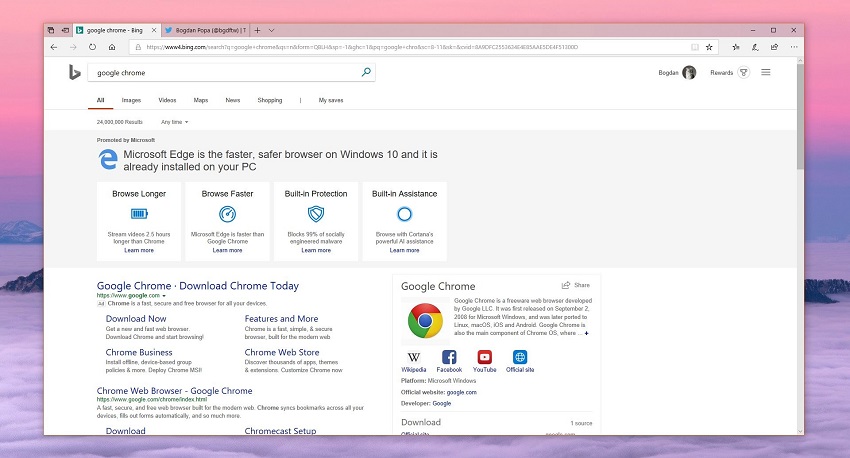This screenshot has height=458, width=850.
Task: Expand the google.com ad URL dropdown arrow
Action: click(x=164, y=296)
